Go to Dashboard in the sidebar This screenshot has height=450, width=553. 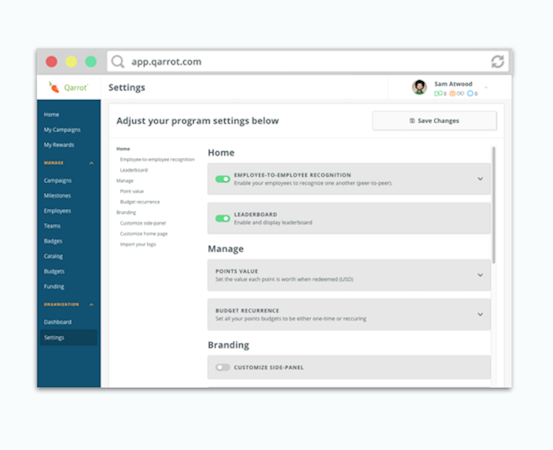tap(57, 322)
